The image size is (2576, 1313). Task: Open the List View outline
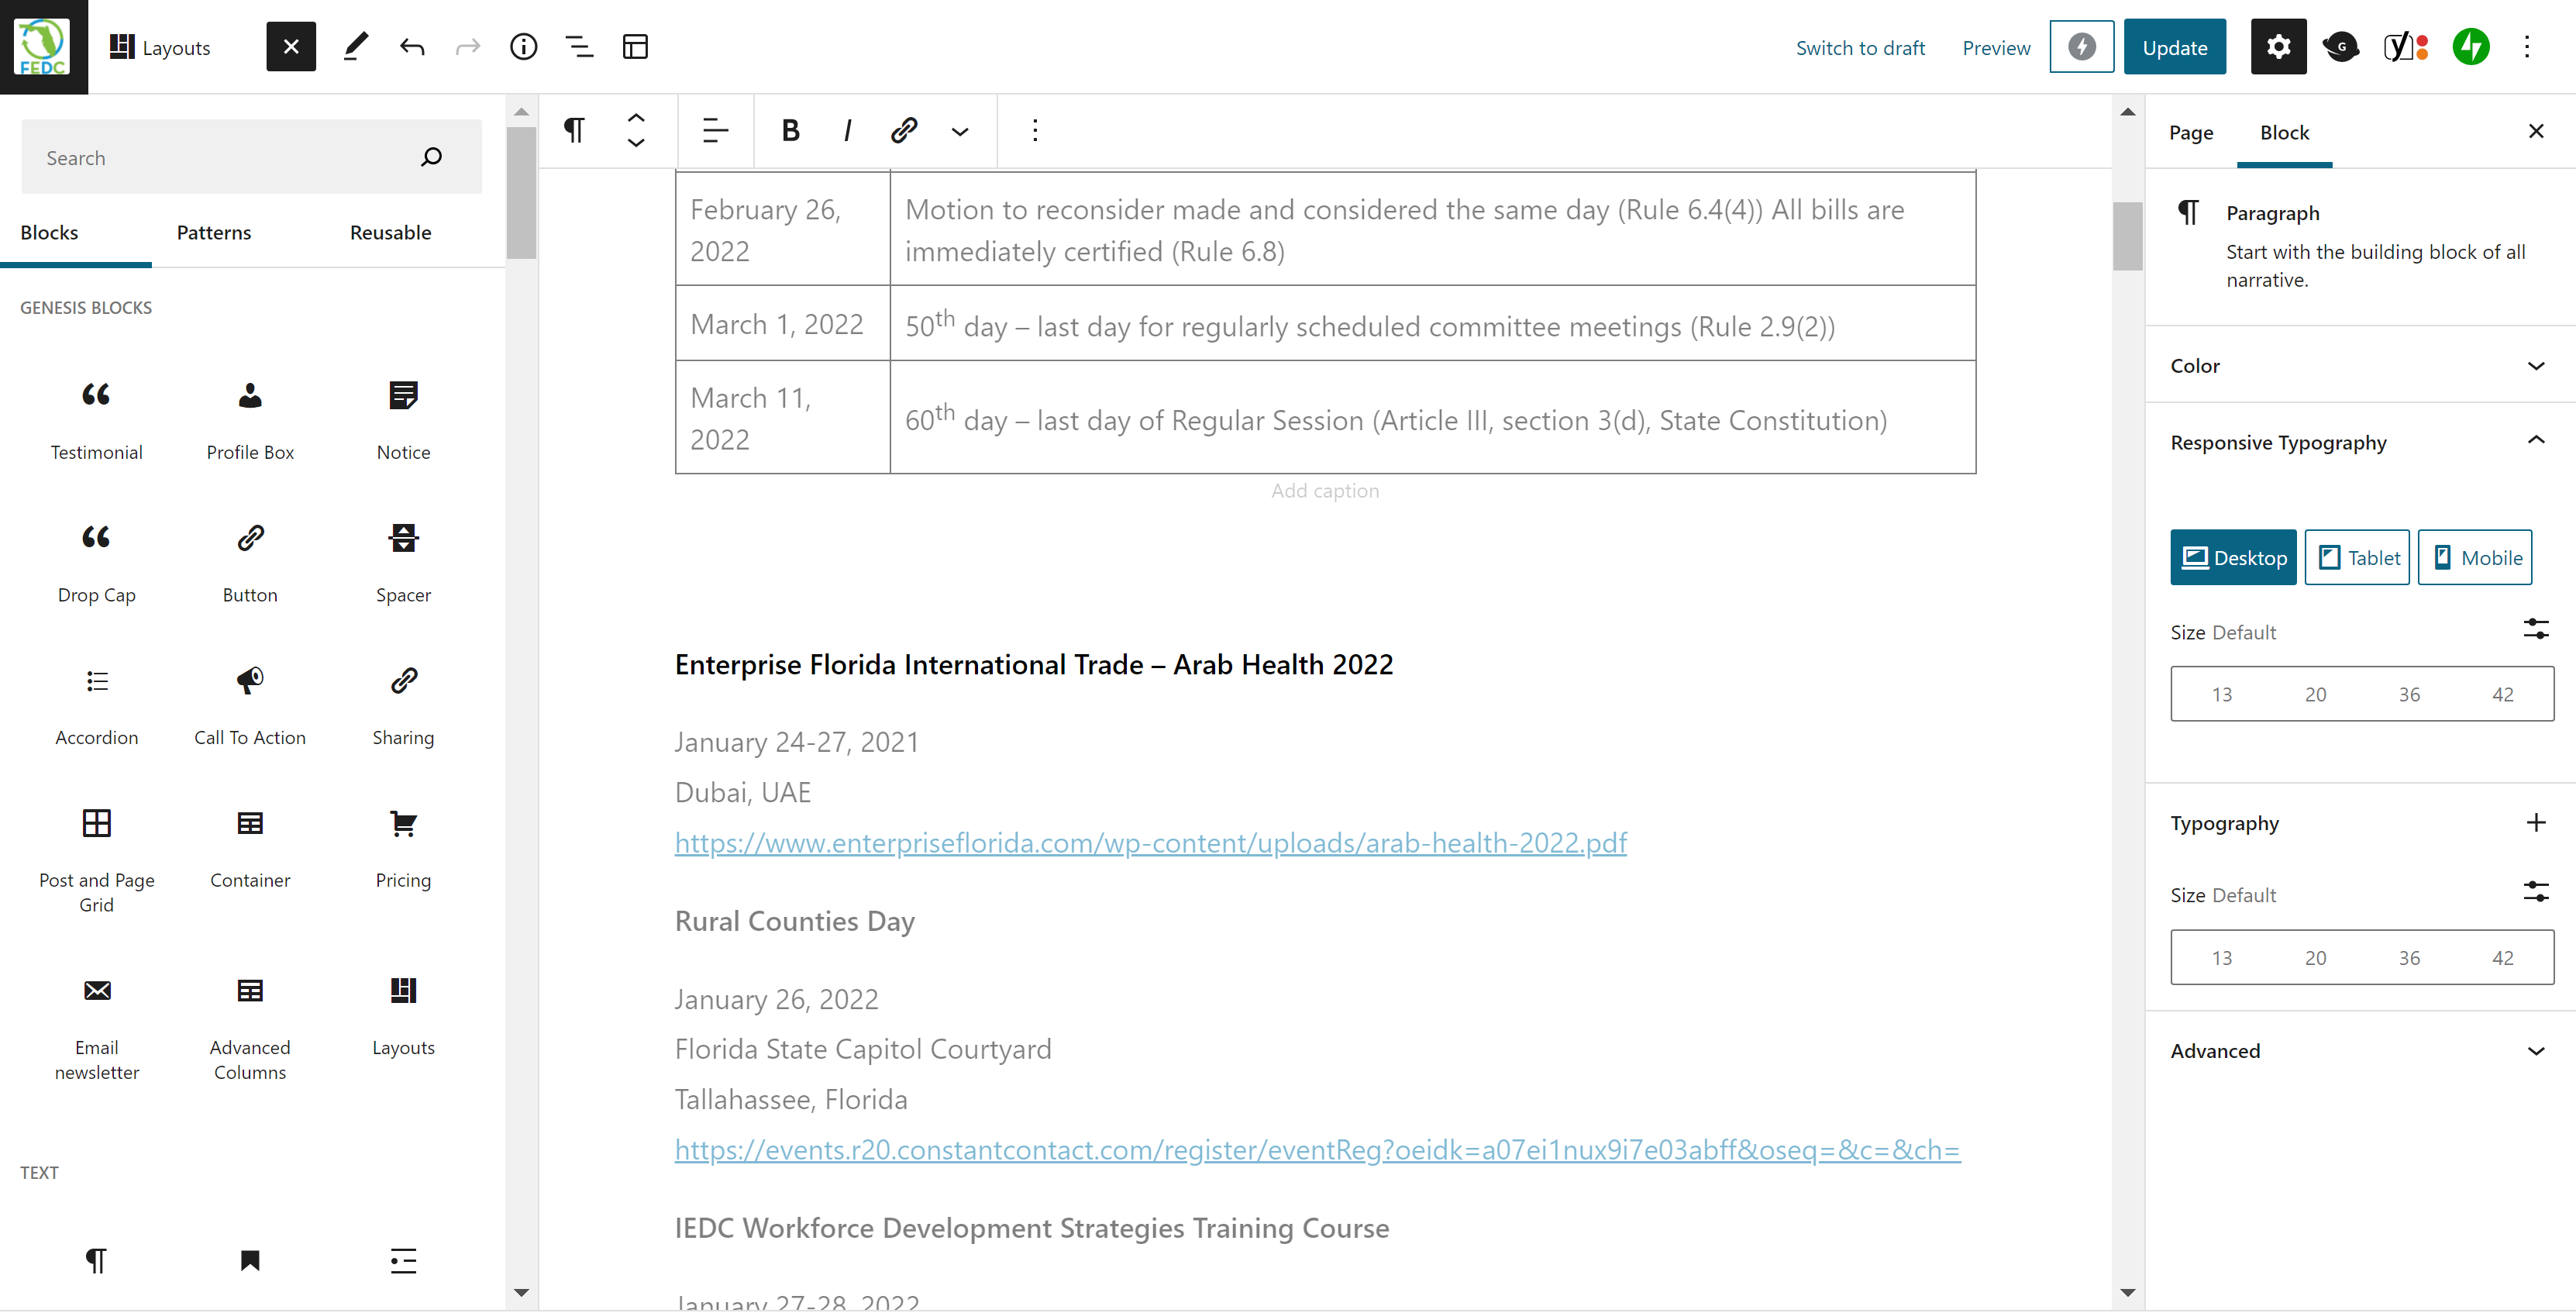click(x=579, y=47)
